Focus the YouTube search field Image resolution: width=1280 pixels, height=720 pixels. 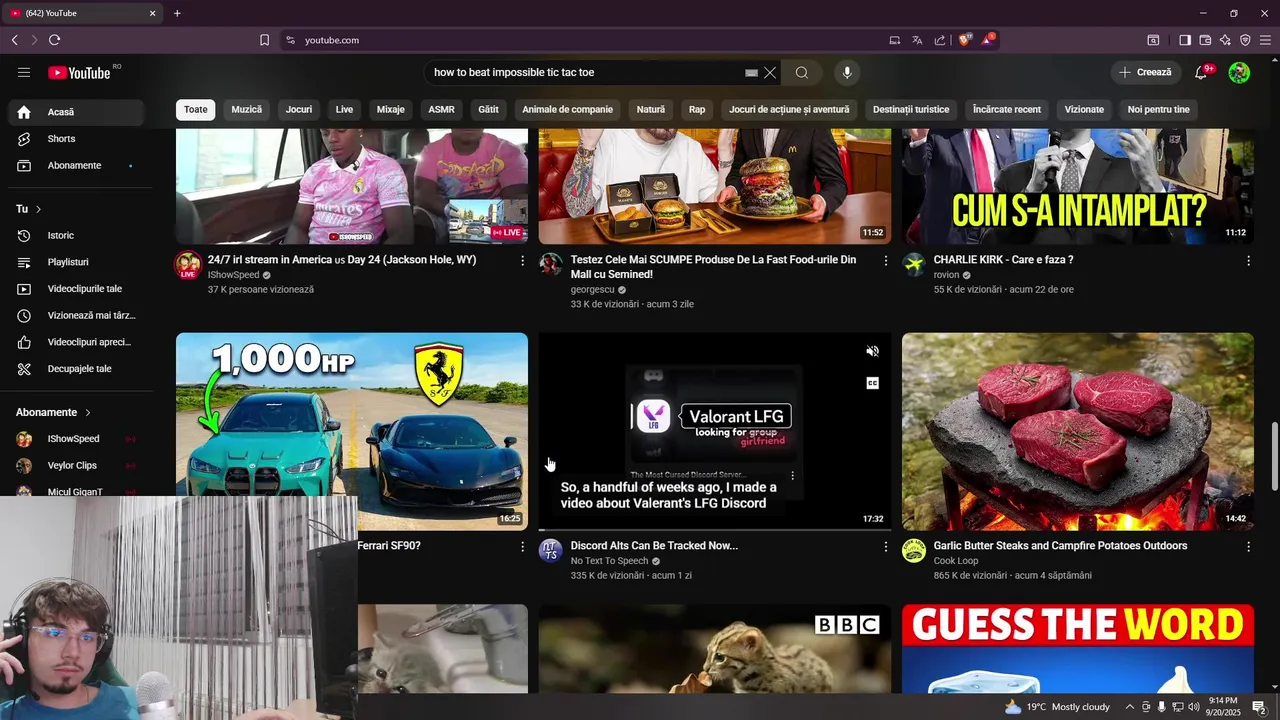(585, 72)
